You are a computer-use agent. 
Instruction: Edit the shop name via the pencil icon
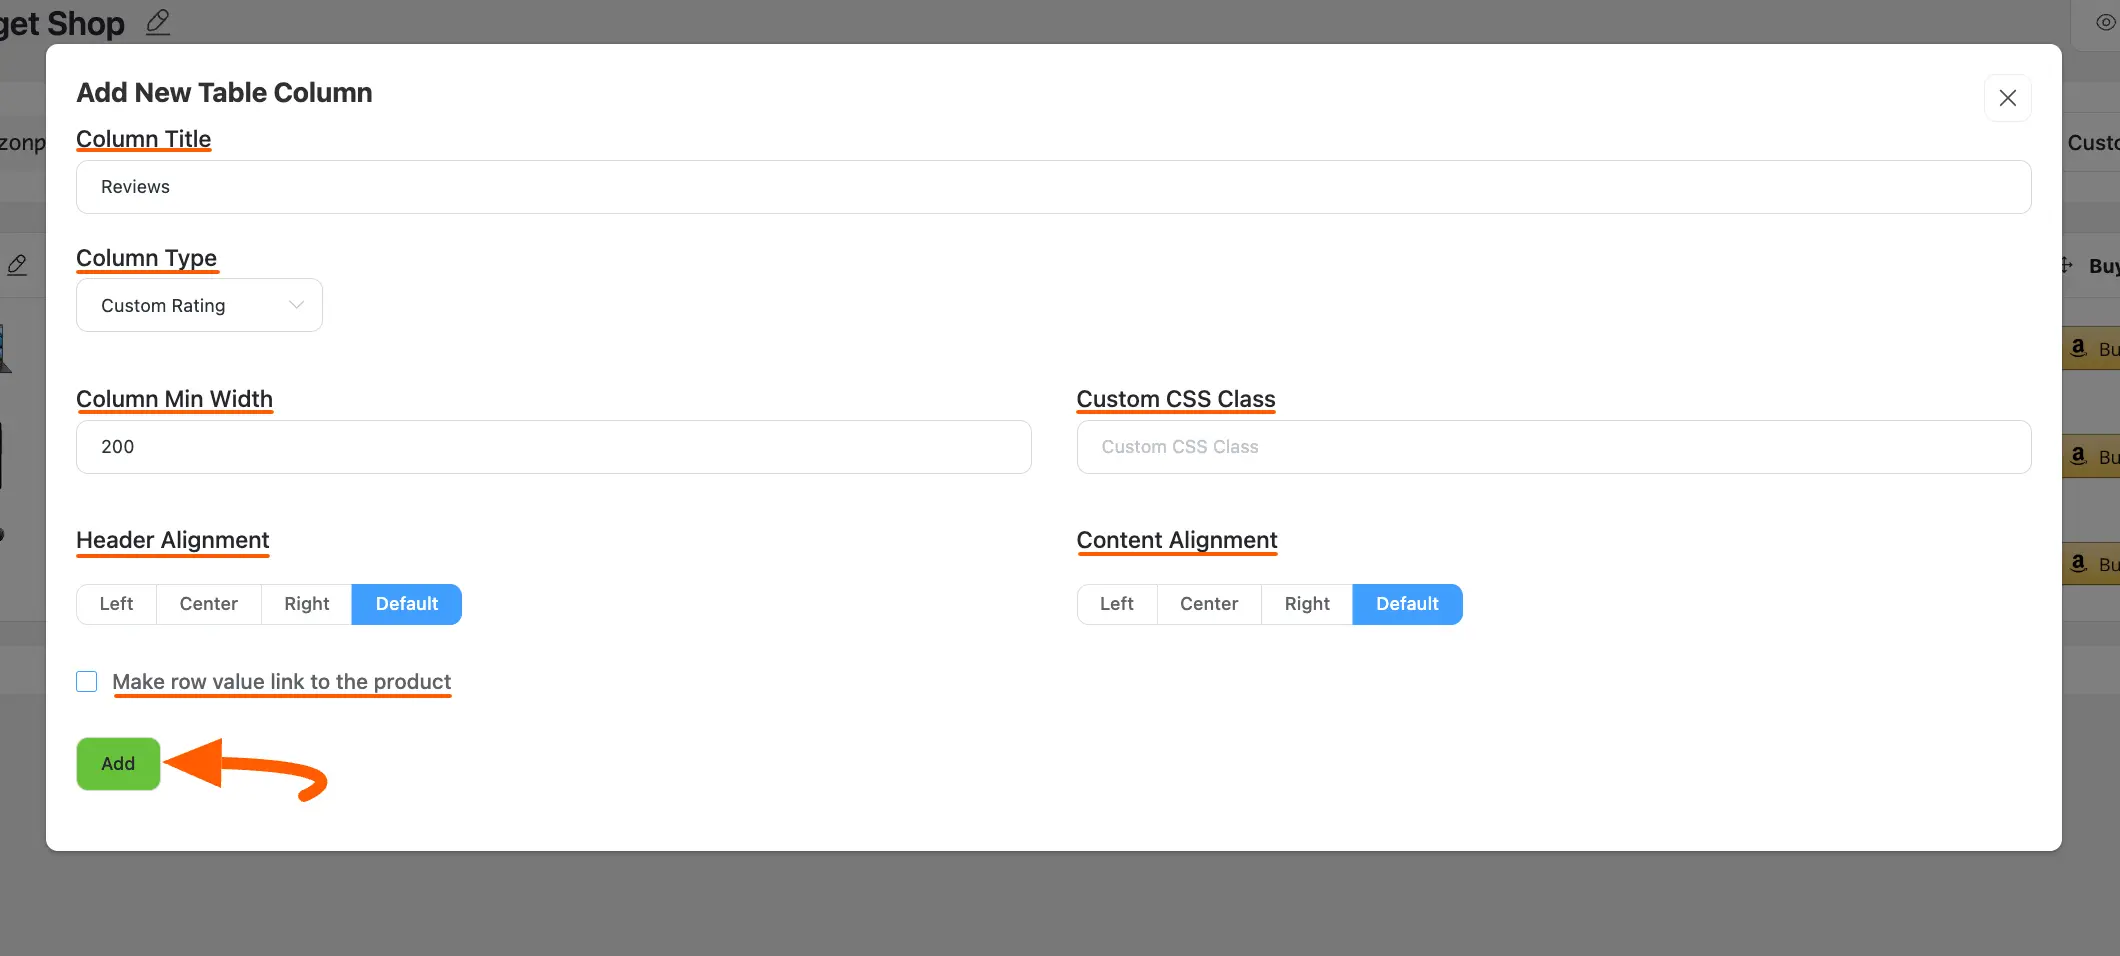pyautogui.click(x=157, y=22)
